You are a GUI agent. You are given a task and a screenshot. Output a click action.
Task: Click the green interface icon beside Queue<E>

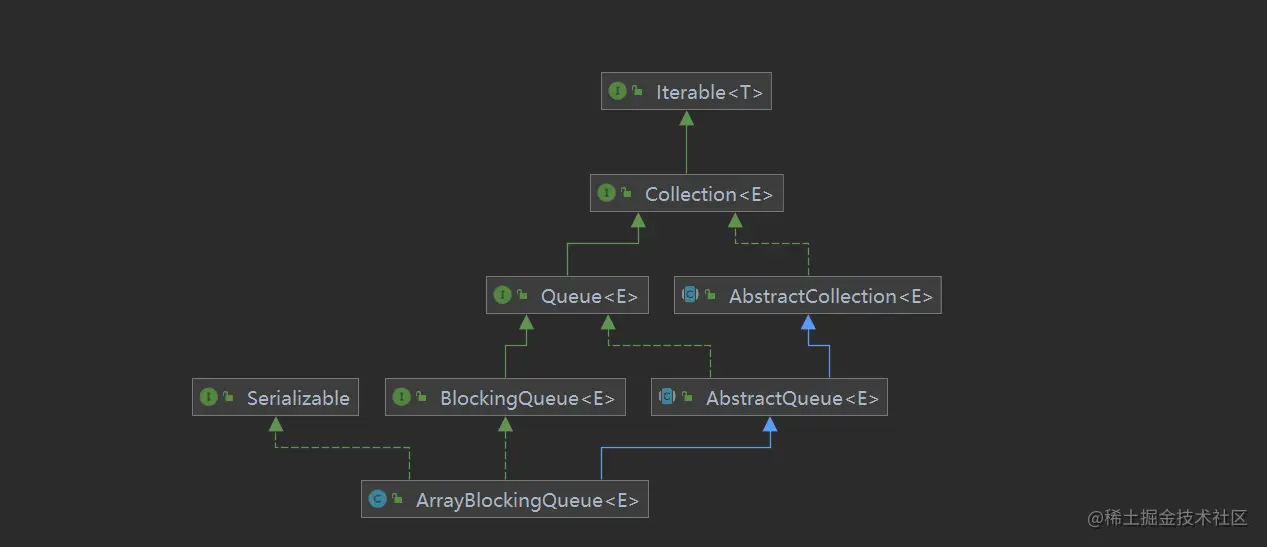coord(502,296)
